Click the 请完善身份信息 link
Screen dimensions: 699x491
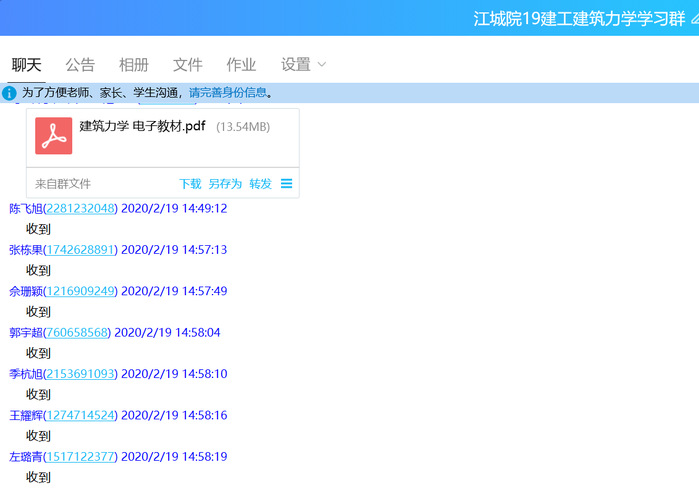228,93
